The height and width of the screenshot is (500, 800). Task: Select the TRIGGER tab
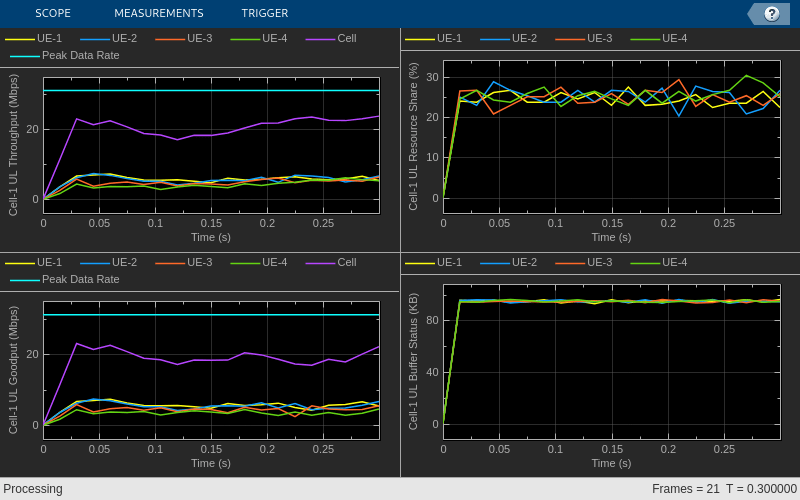(265, 13)
